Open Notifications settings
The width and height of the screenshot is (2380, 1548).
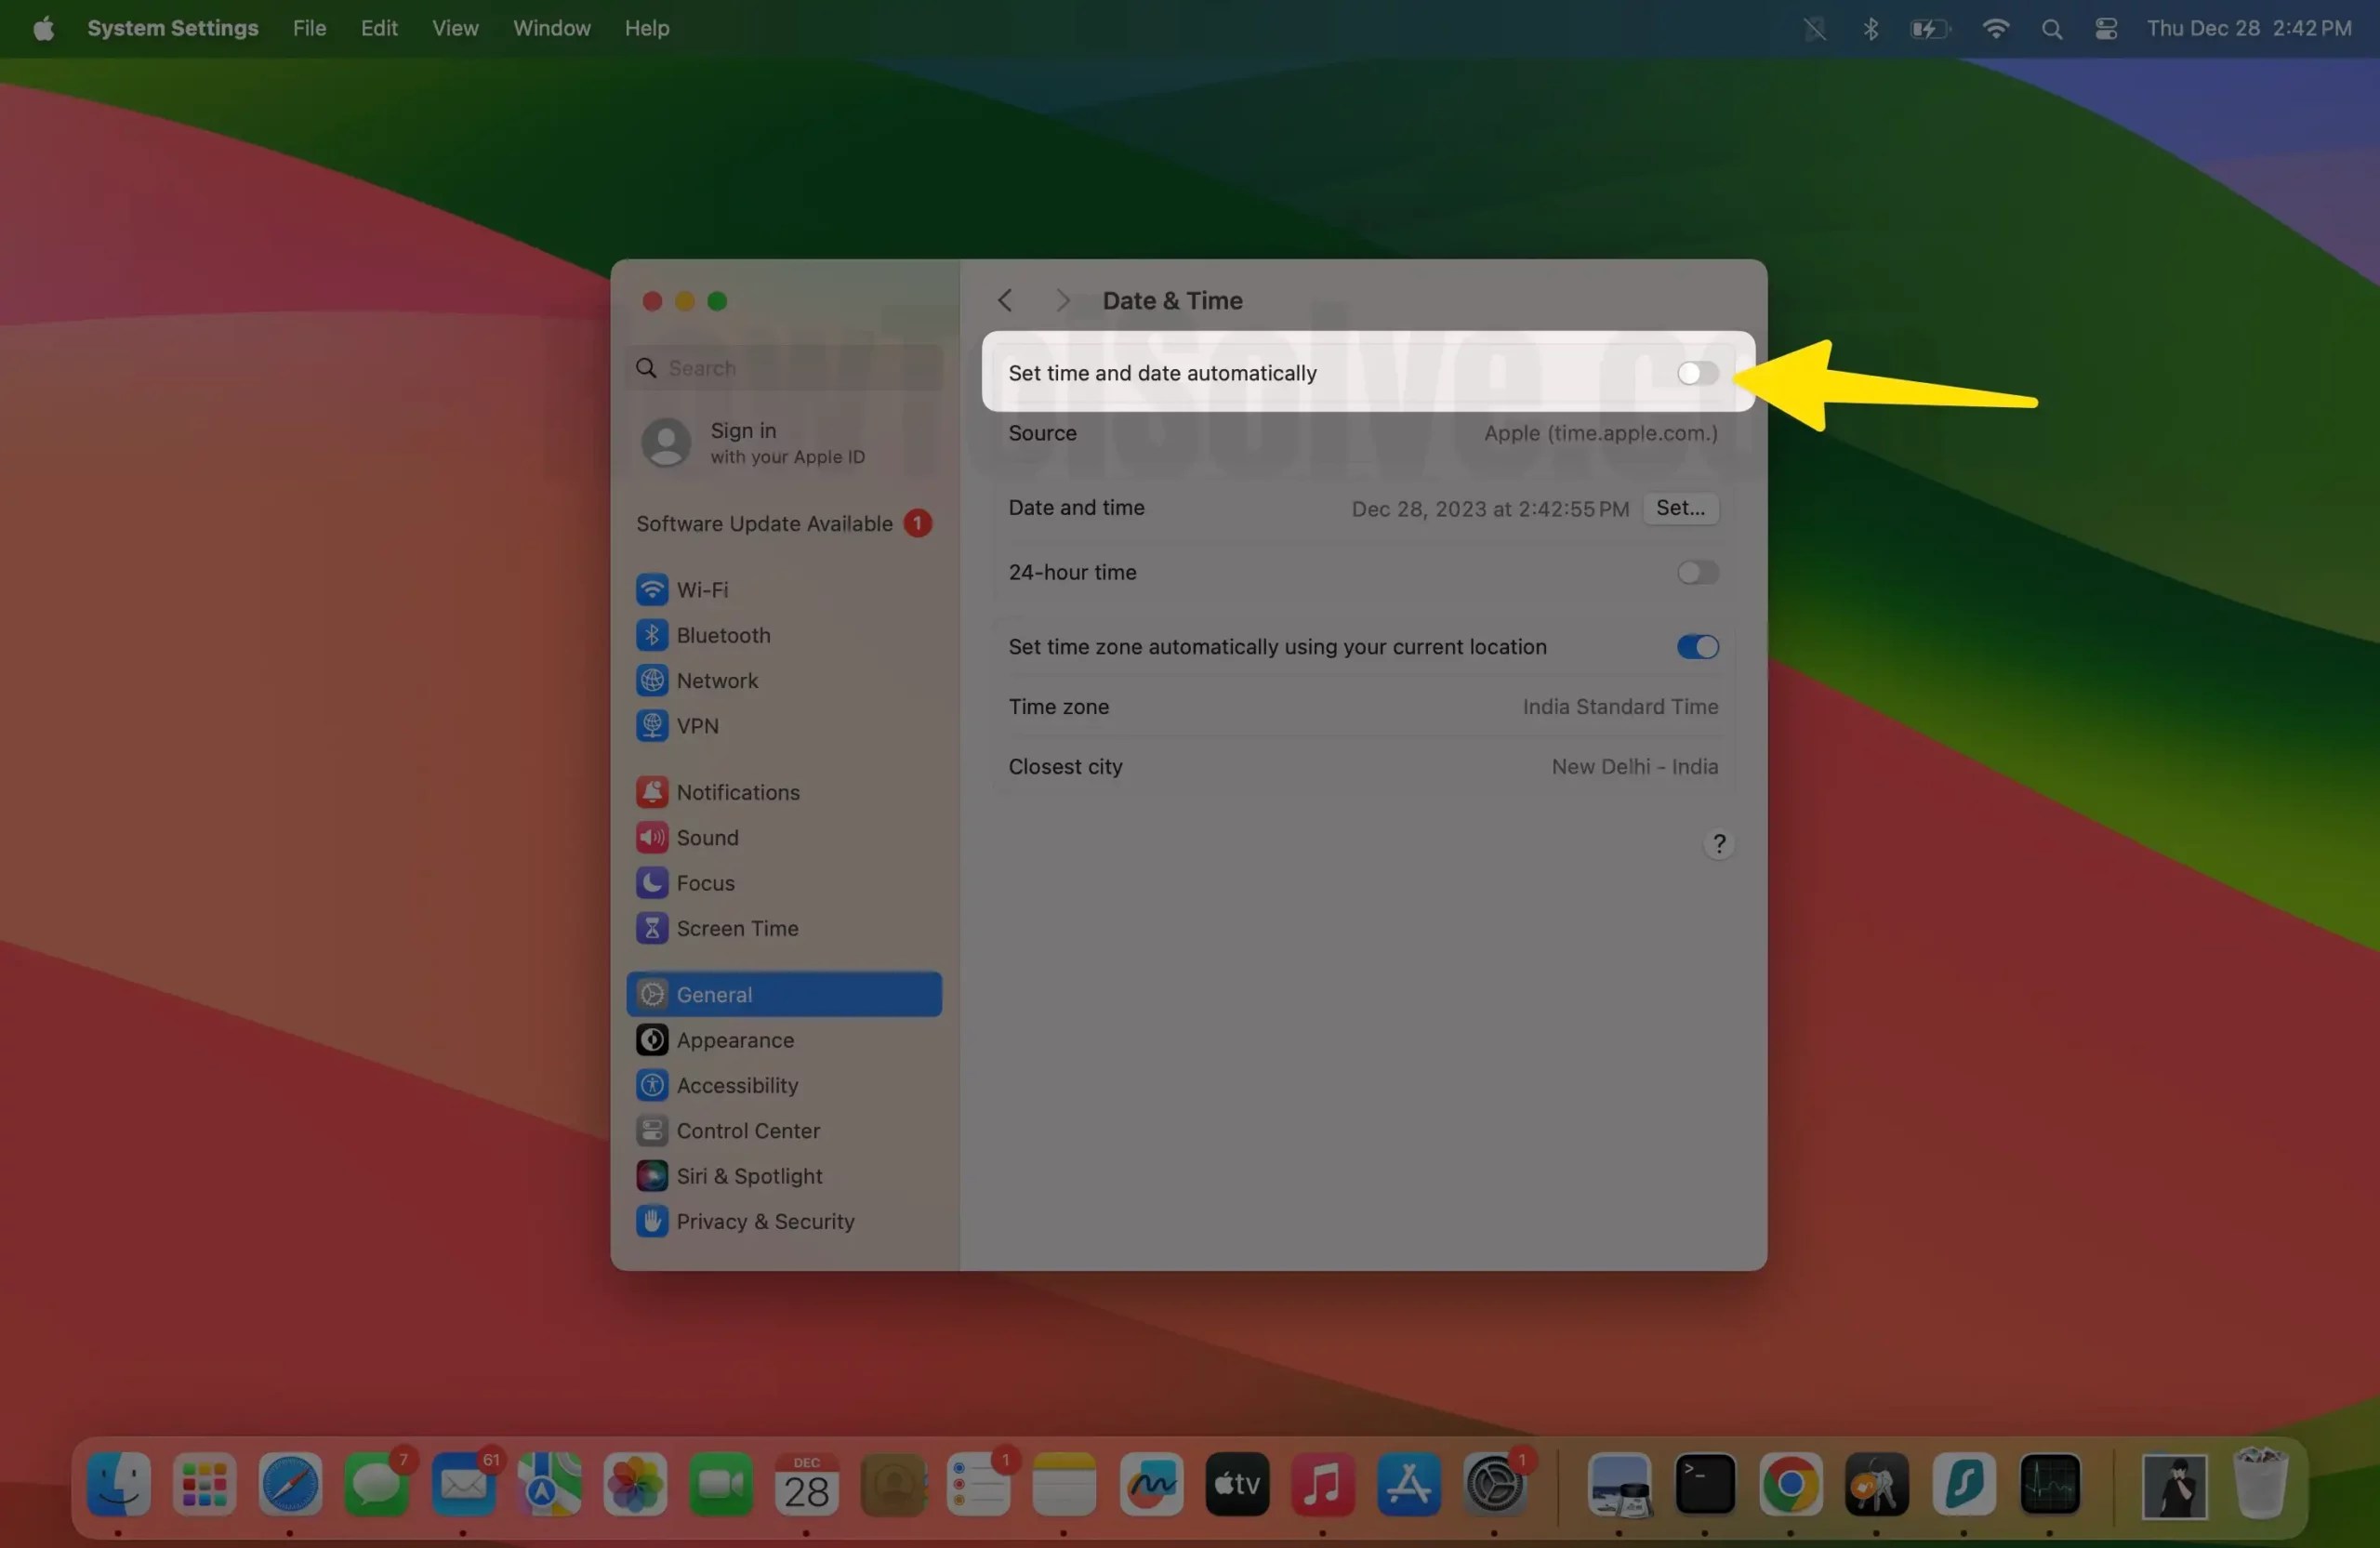(x=738, y=791)
